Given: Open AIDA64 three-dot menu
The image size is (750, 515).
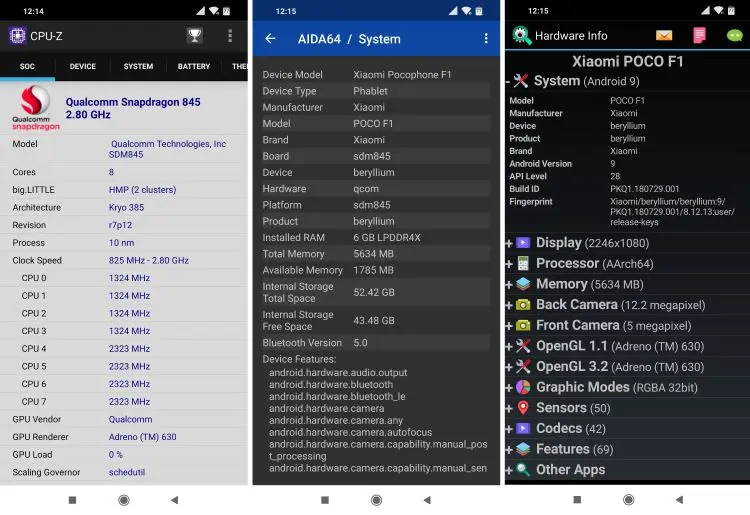Looking at the screenshot, I should 486,39.
